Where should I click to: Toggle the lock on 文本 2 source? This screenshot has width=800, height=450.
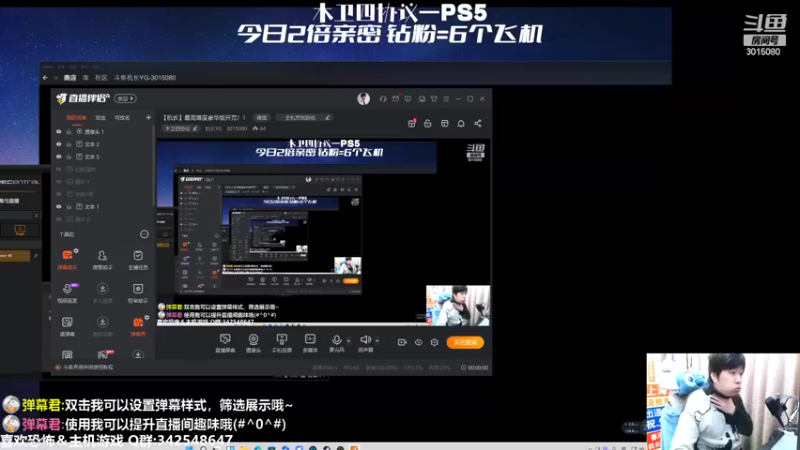point(69,144)
